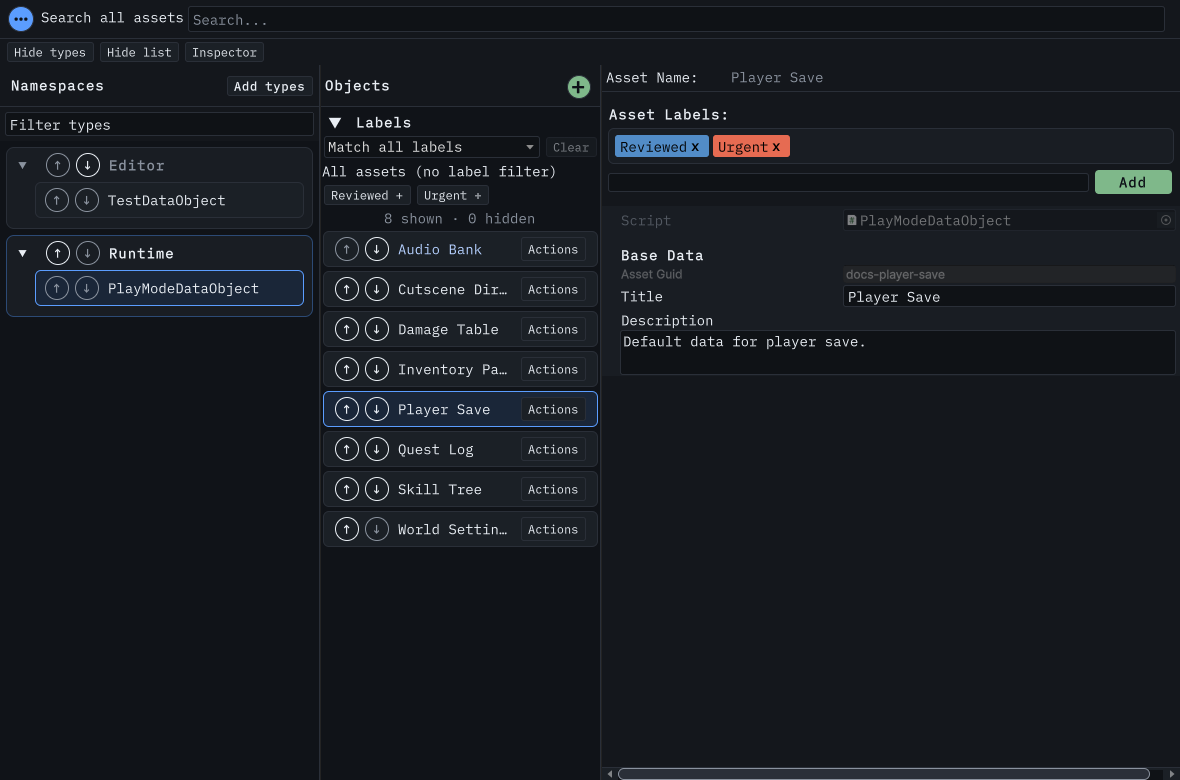Move Quest Log down arrow
The width and height of the screenshot is (1180, 780).
pyautogui.click(x=377, y=449)
